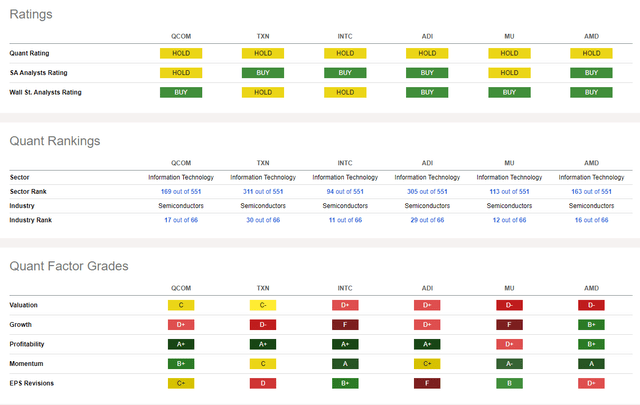Screen dimensions: 640x405
Task: Select INTC Momentum grade A
Action: coord(345,364)
